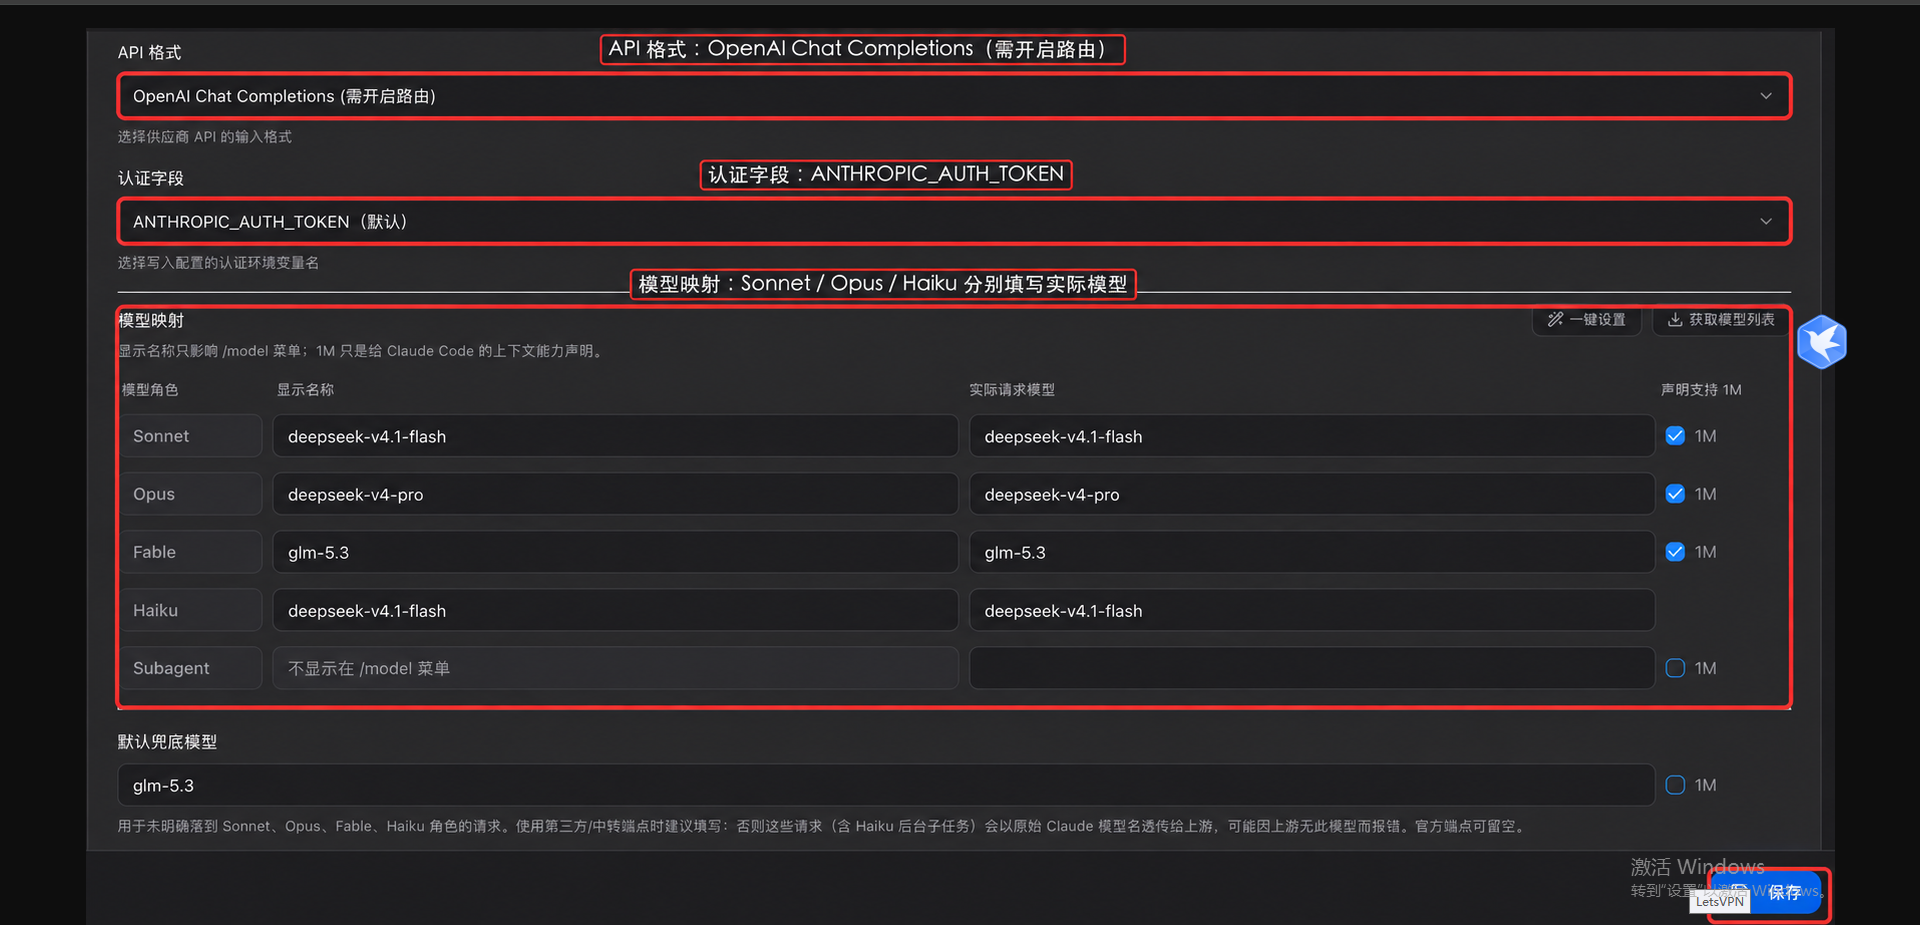Screen dimensions: 1920x925
Task: Click the blue bird floating assistant icon
Action: 1821,342
